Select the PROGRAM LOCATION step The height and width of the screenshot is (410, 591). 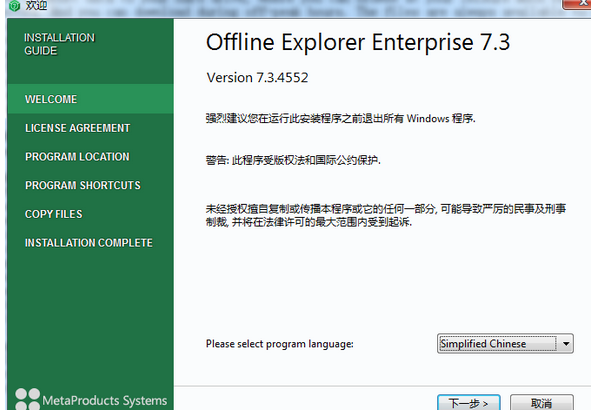[77, 157]
